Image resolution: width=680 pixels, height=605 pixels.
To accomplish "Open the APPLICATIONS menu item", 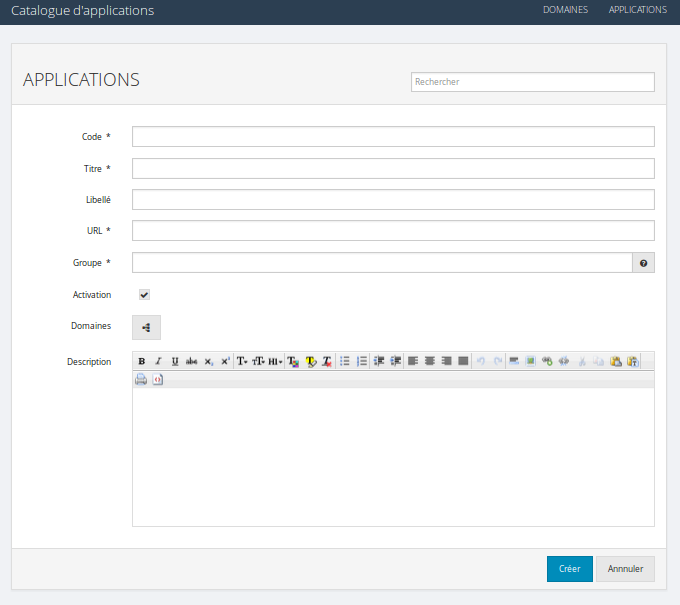I will (x=637, y=10).
